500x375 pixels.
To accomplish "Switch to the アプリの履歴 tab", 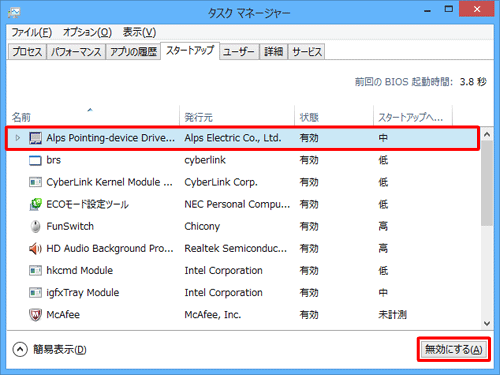I will (x=133, y=52).
